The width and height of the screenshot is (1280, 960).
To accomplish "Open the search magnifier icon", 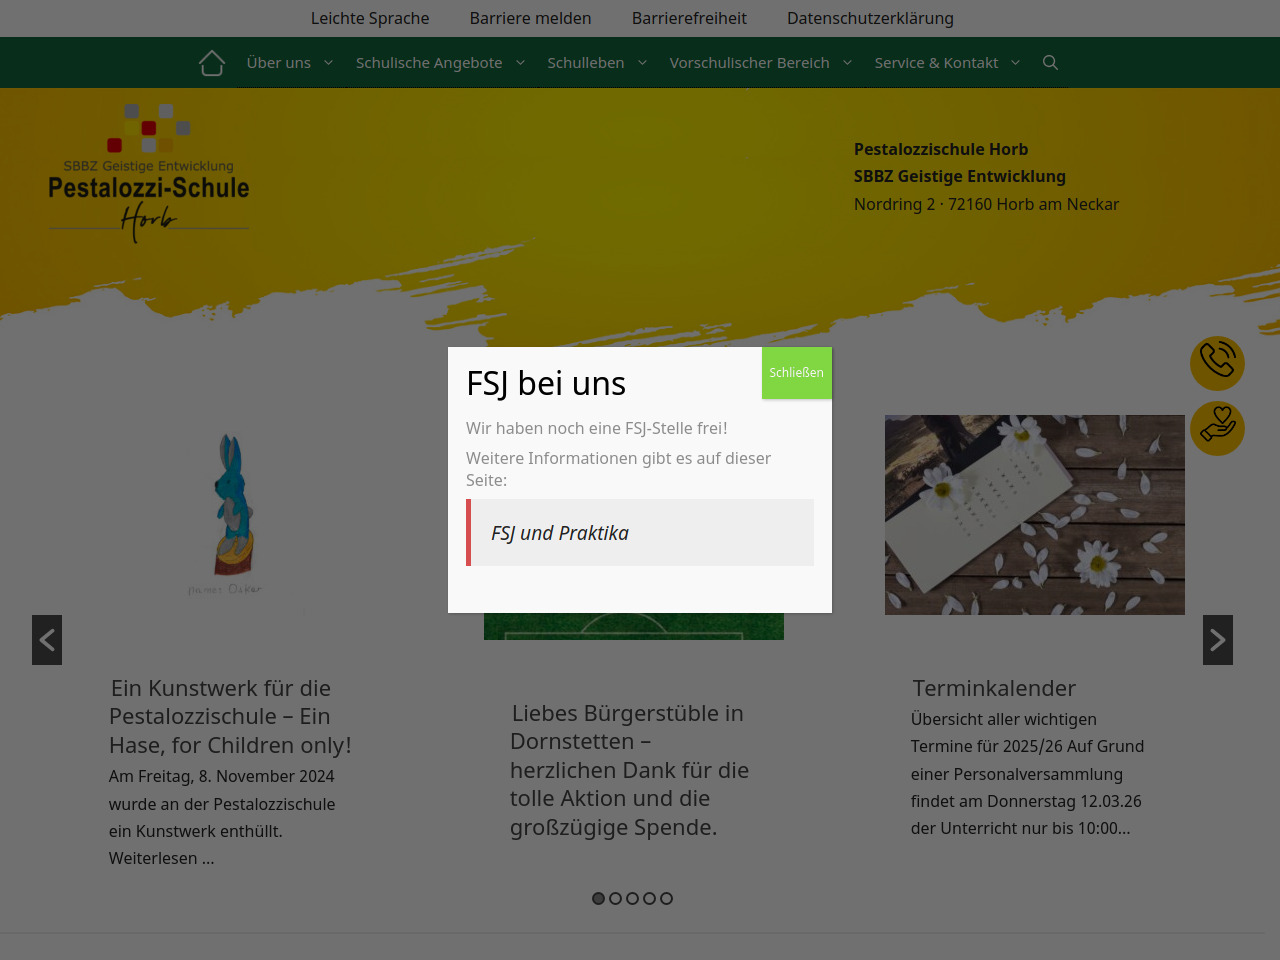I will tap(1050, 63).
